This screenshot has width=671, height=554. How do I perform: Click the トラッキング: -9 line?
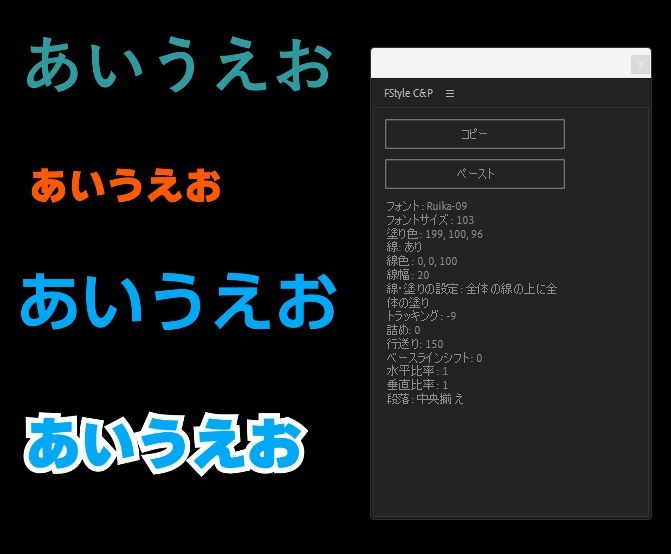[421, 316]
